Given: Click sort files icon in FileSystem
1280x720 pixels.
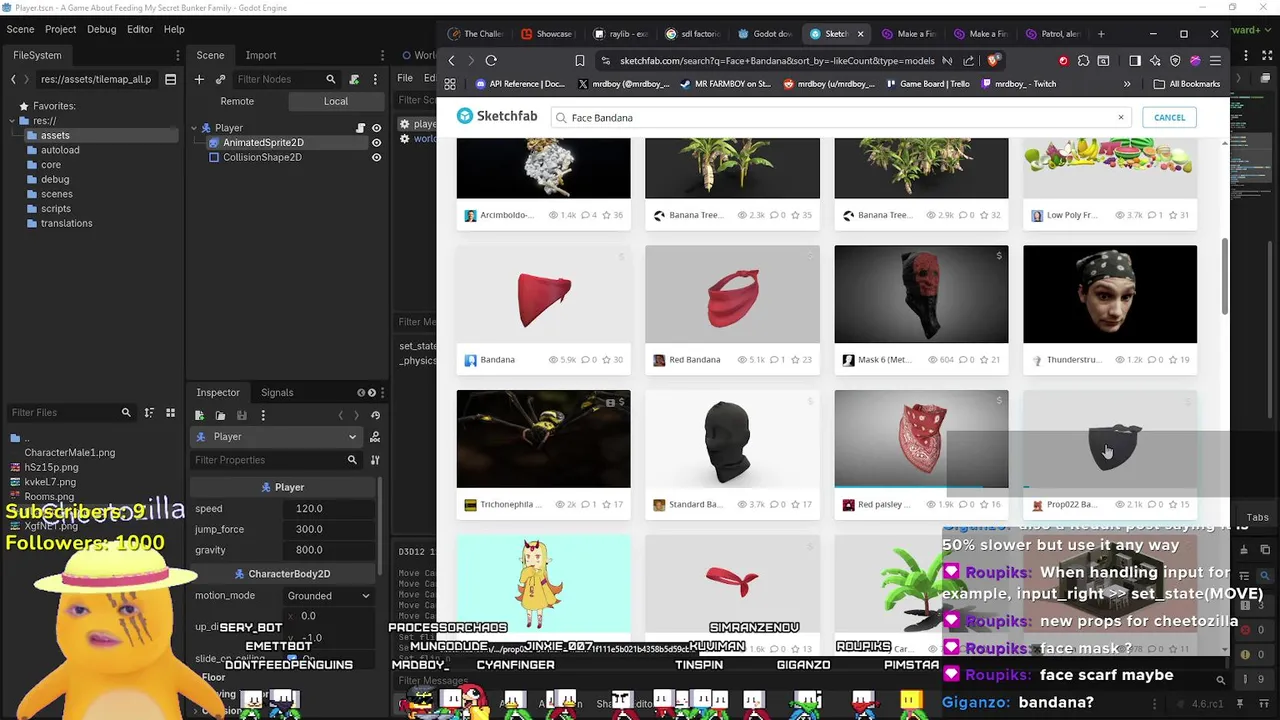Looking at the screenshot, I should click(x=149, y=412).
